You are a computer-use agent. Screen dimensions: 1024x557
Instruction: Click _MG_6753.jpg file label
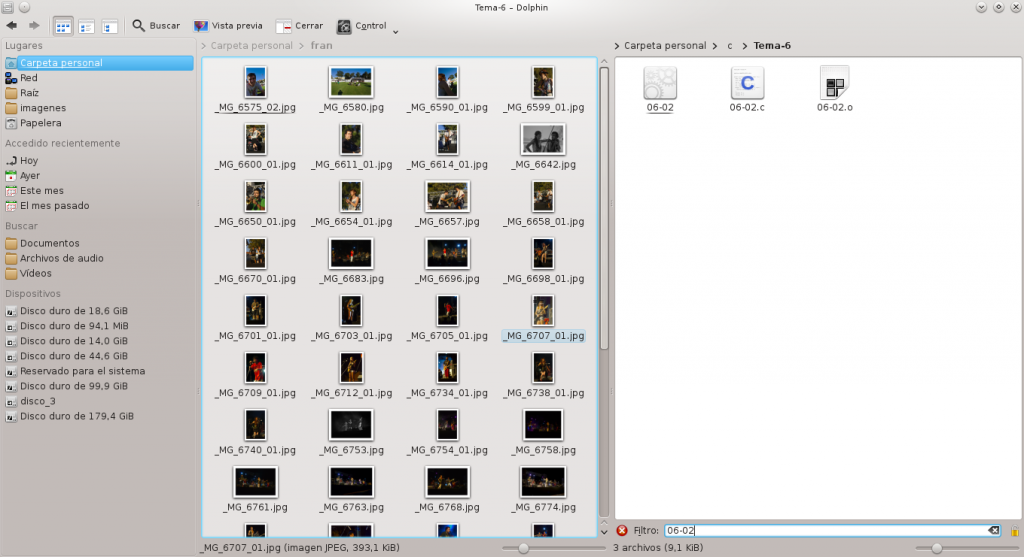point(351,451)
